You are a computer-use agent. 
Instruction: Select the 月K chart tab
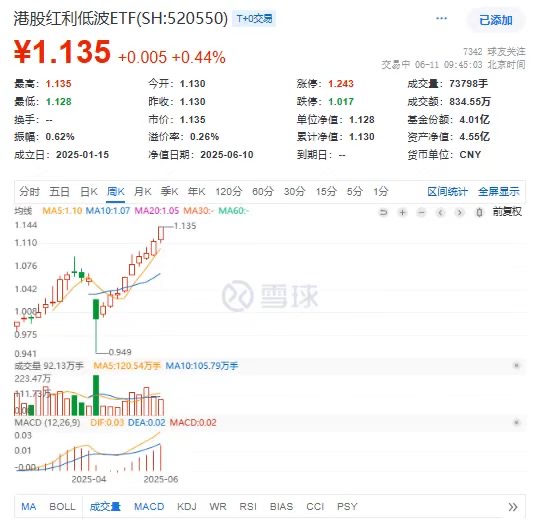pyautogui.click(x=143, y=191)
